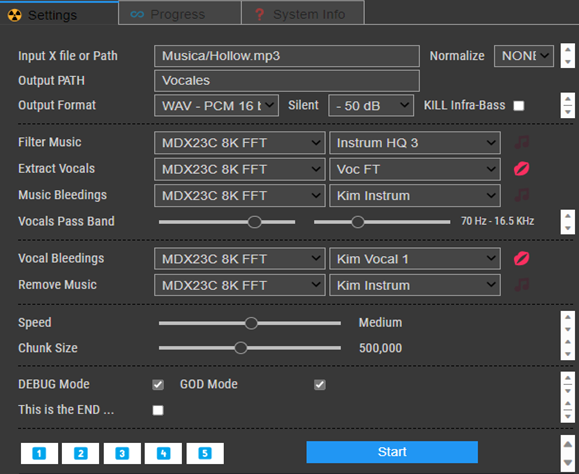The height and width of the screenshot is (474, 579).
Task: Click the lips icon beside Extract Vocals
Action: (522, 169)
